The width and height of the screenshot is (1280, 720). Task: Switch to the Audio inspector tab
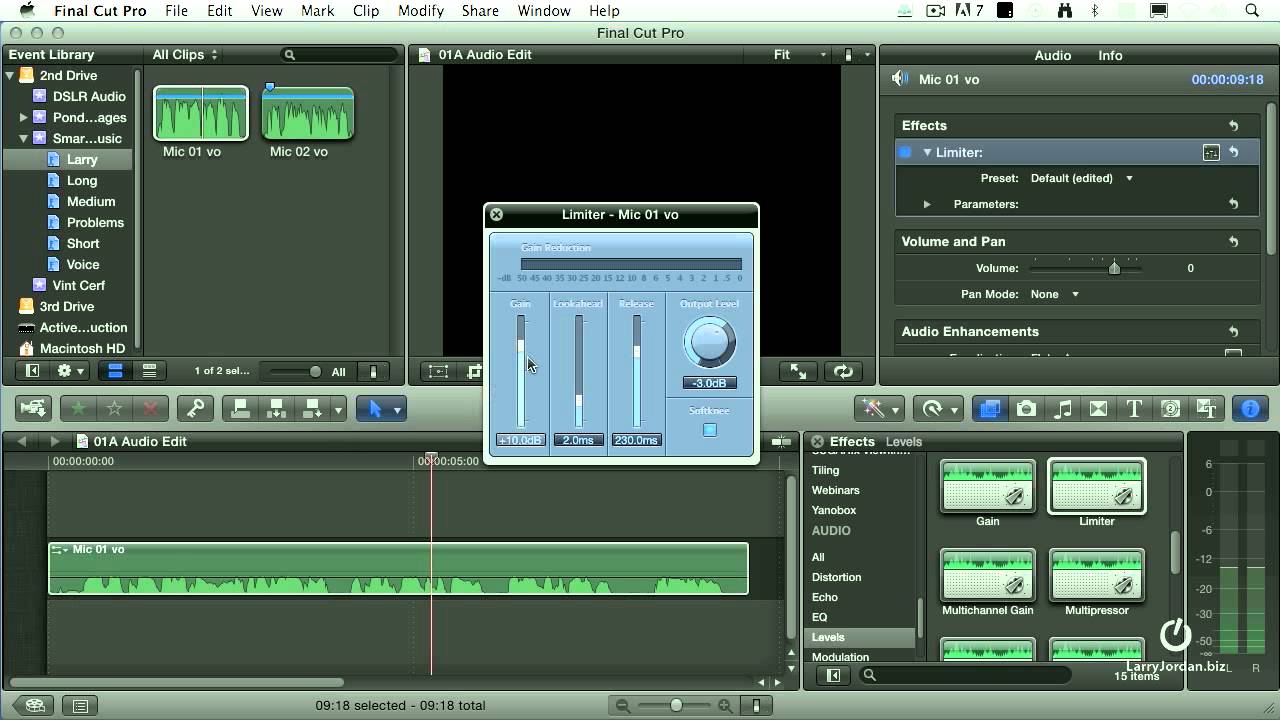1052,55
